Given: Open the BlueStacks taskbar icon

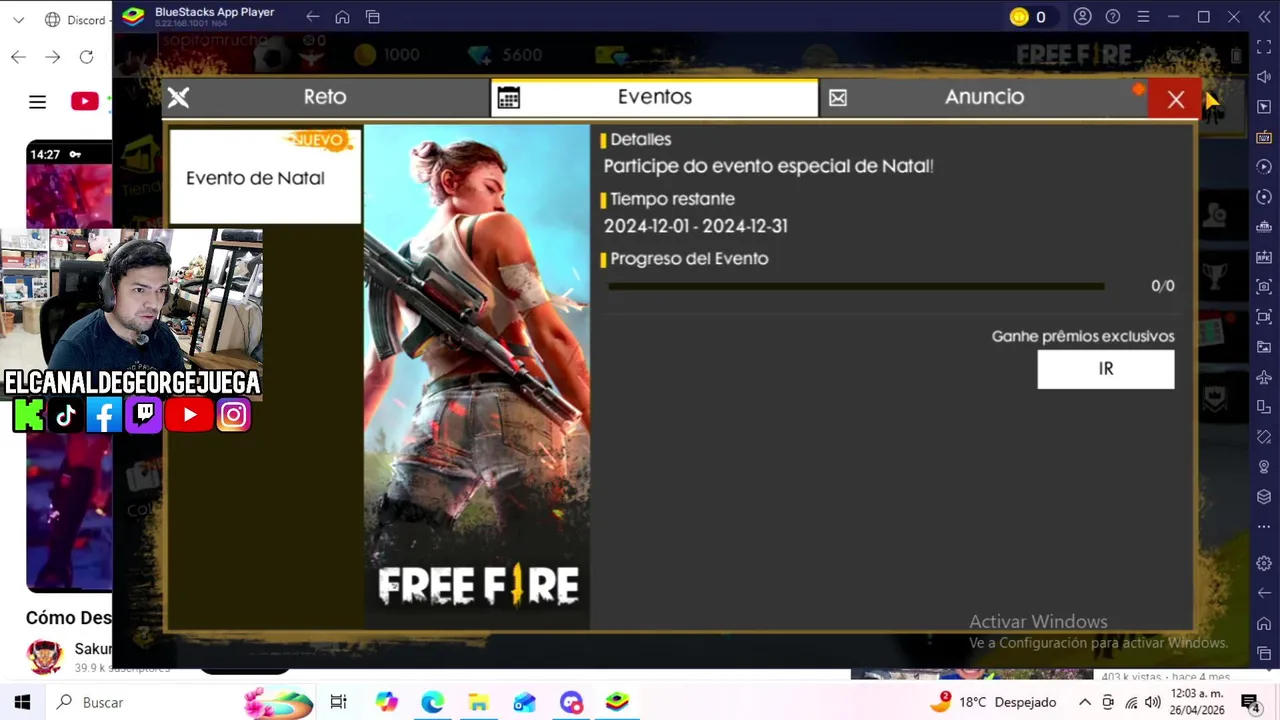Looking at the screenshot, I should [x=617, y=702].
